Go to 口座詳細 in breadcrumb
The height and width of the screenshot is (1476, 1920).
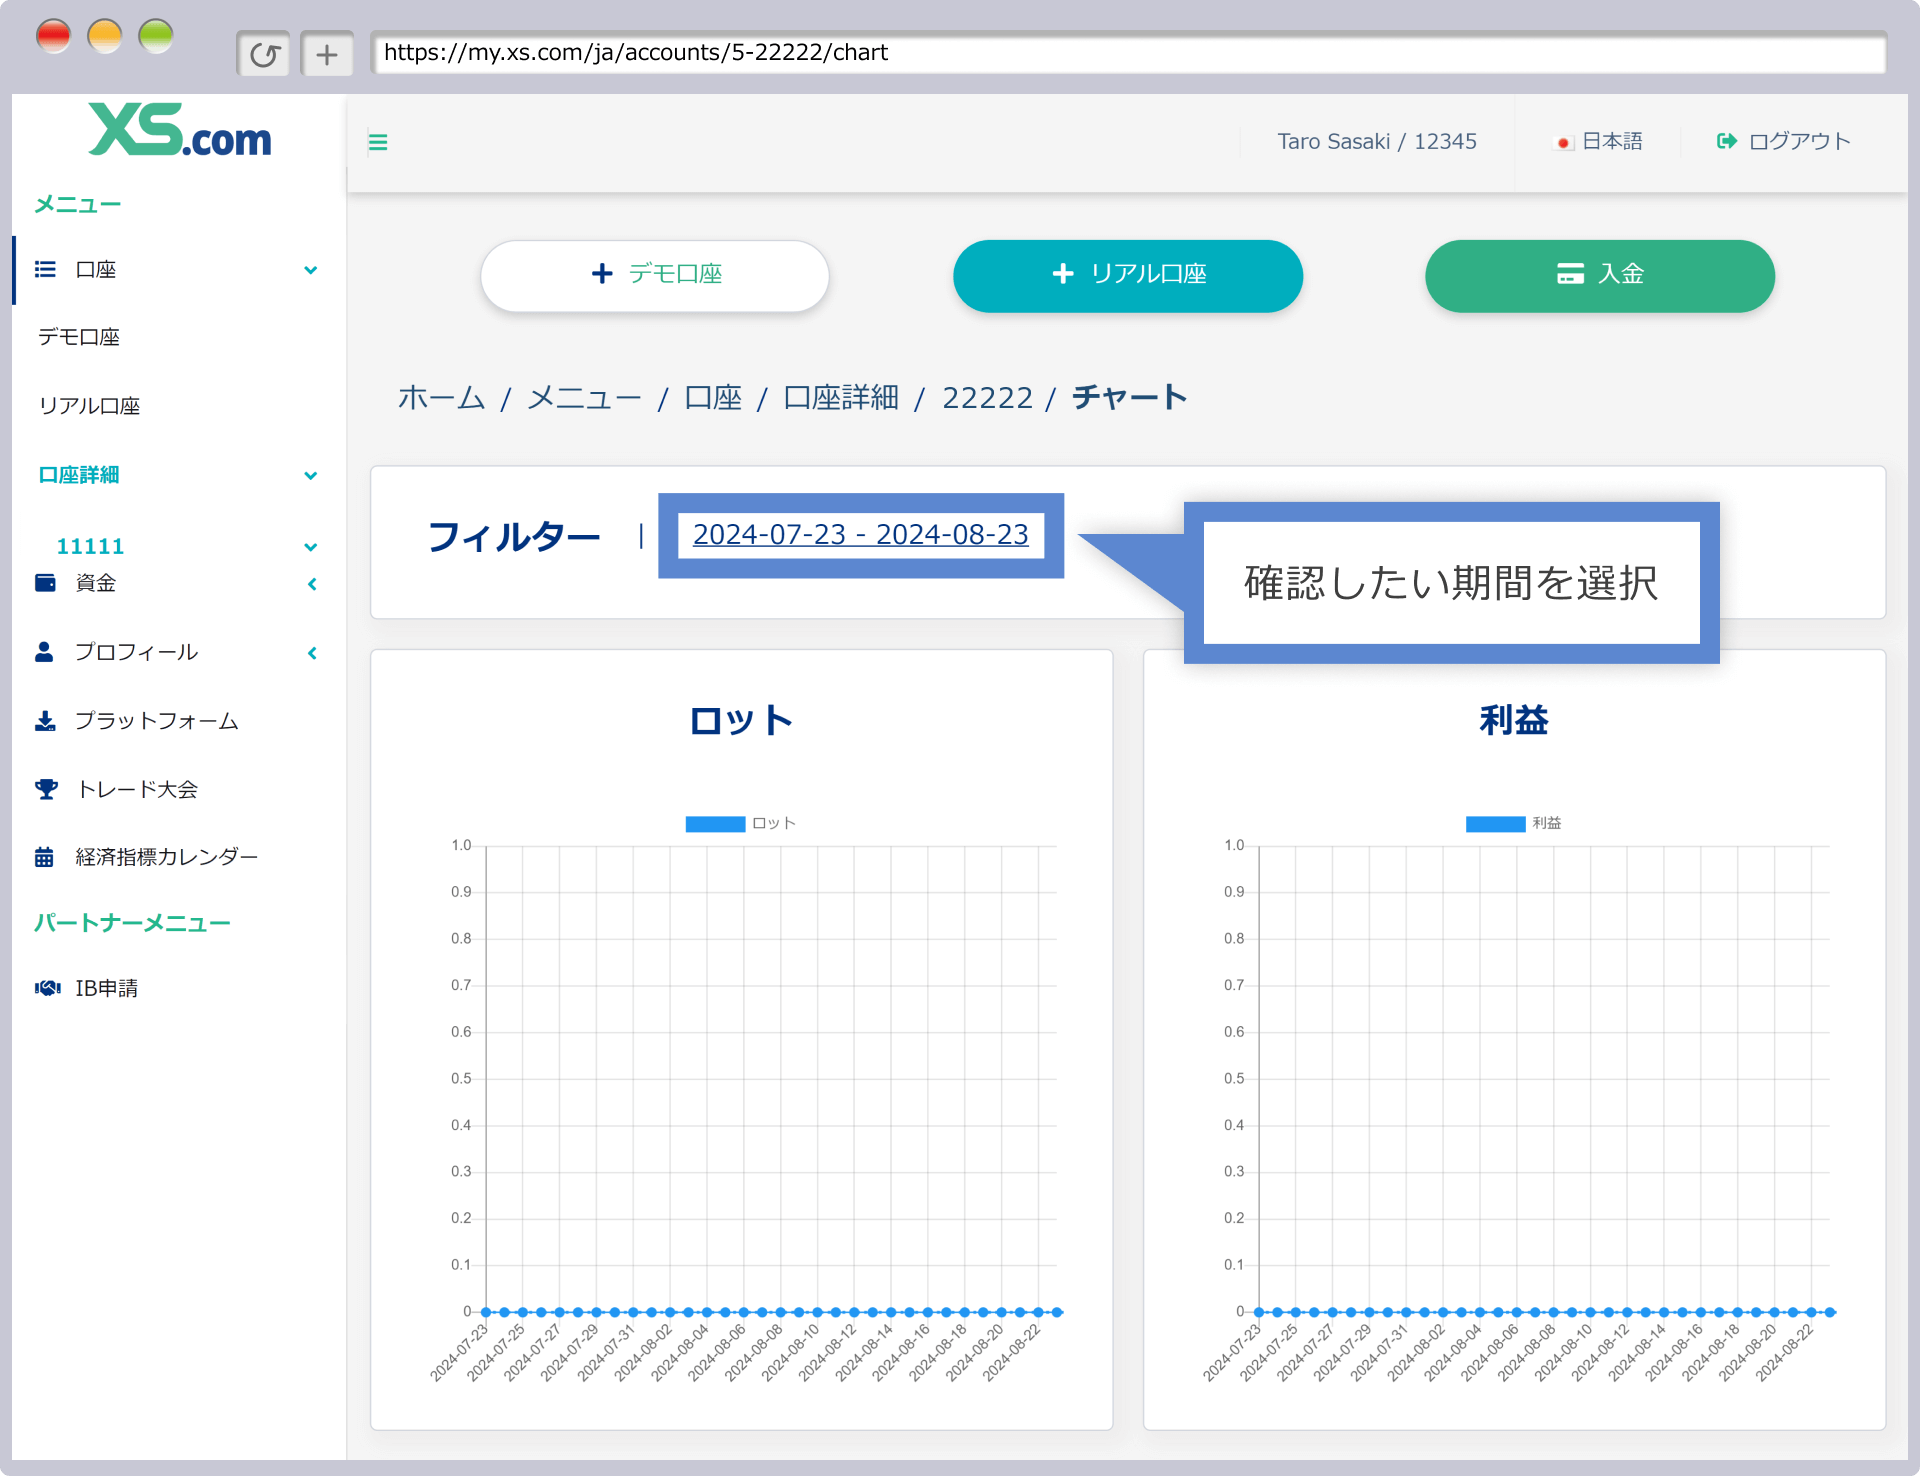point(841,398)
